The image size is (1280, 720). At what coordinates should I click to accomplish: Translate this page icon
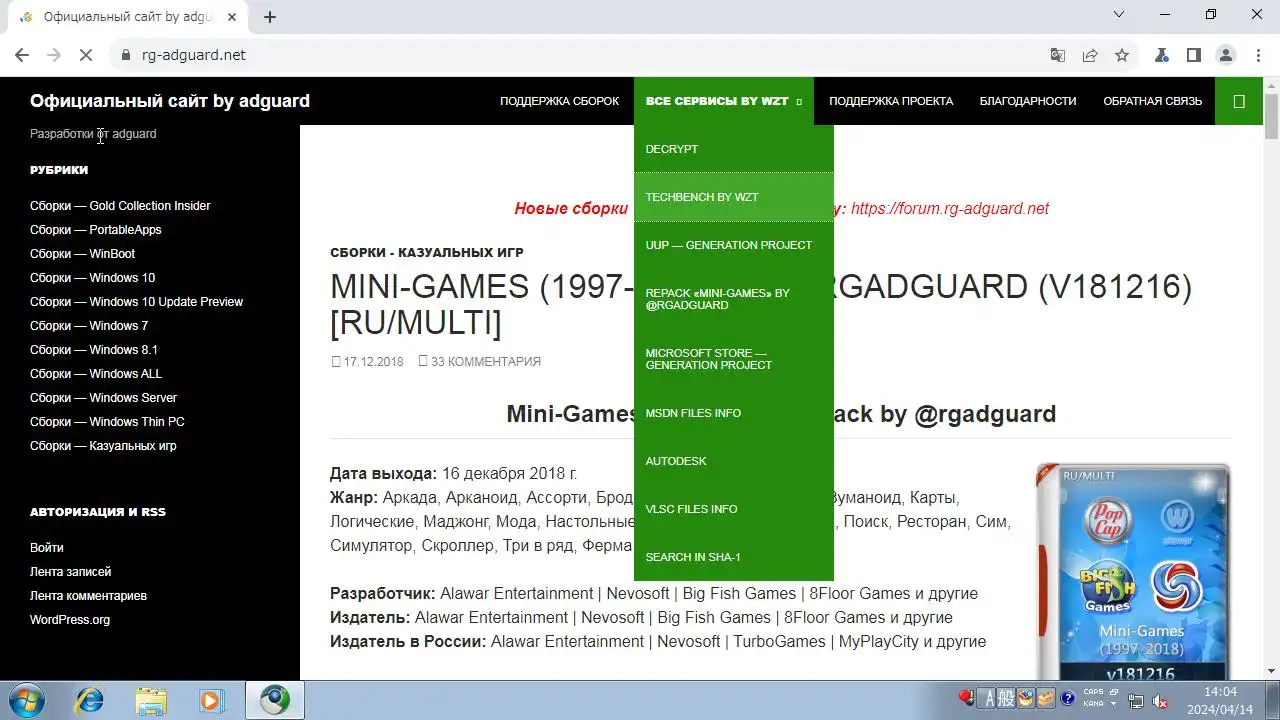tap(1058, 55)
